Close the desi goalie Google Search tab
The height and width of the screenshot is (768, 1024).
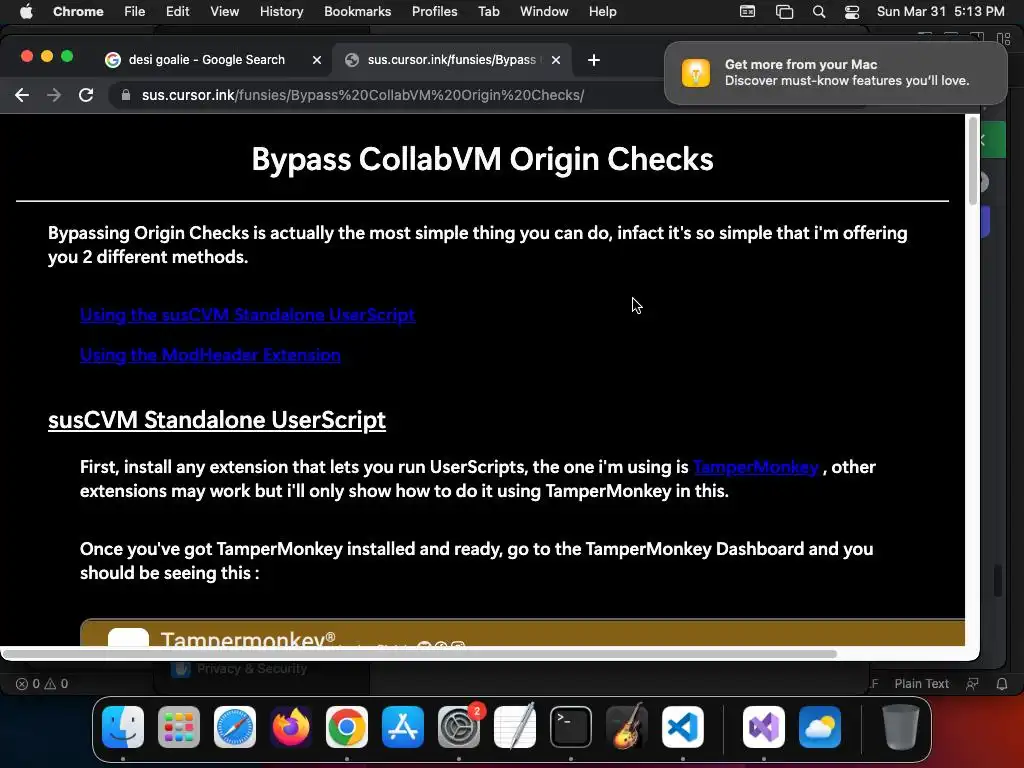click(317, 60)
